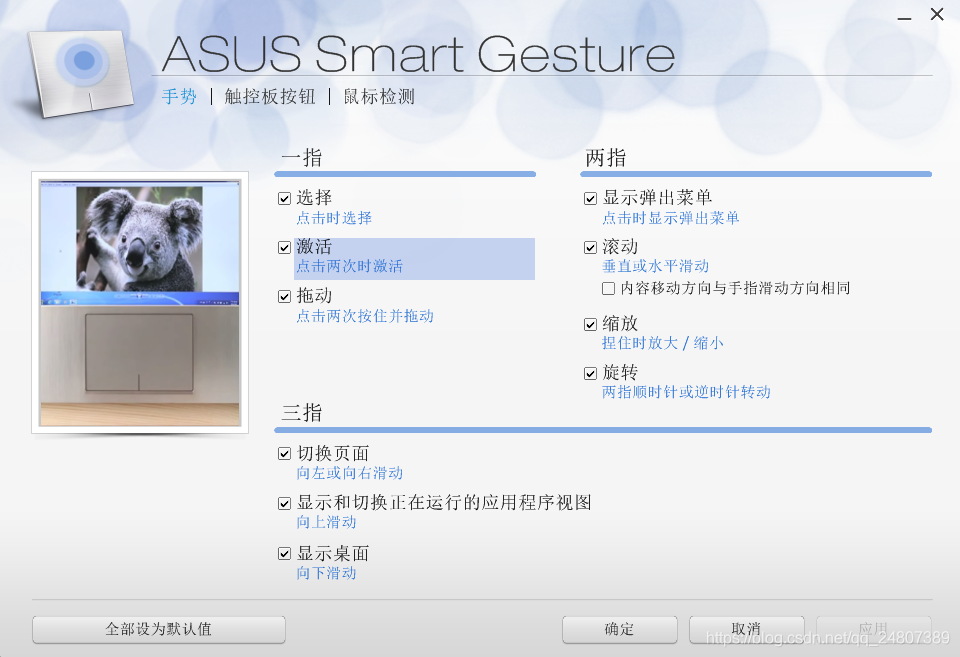
Task: Click the 点击时显示弹出菜单 description link
Action: pos(670,218)
